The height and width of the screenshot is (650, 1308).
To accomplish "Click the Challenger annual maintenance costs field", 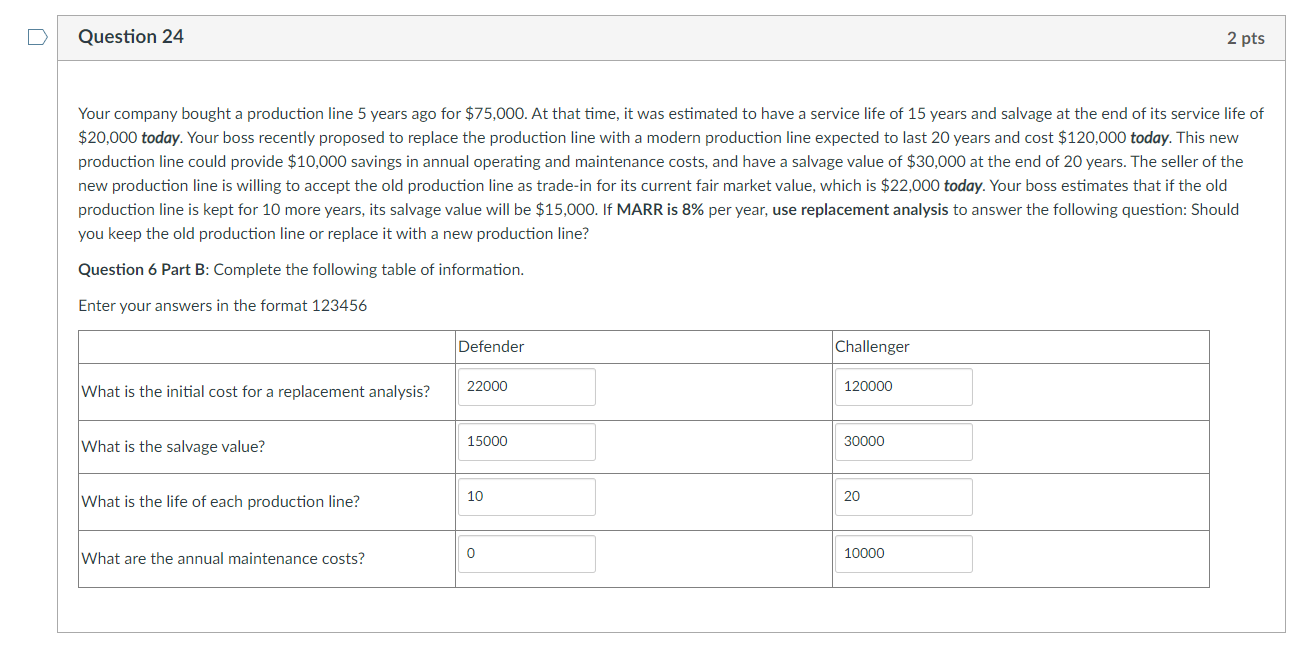I will [904, 554].
